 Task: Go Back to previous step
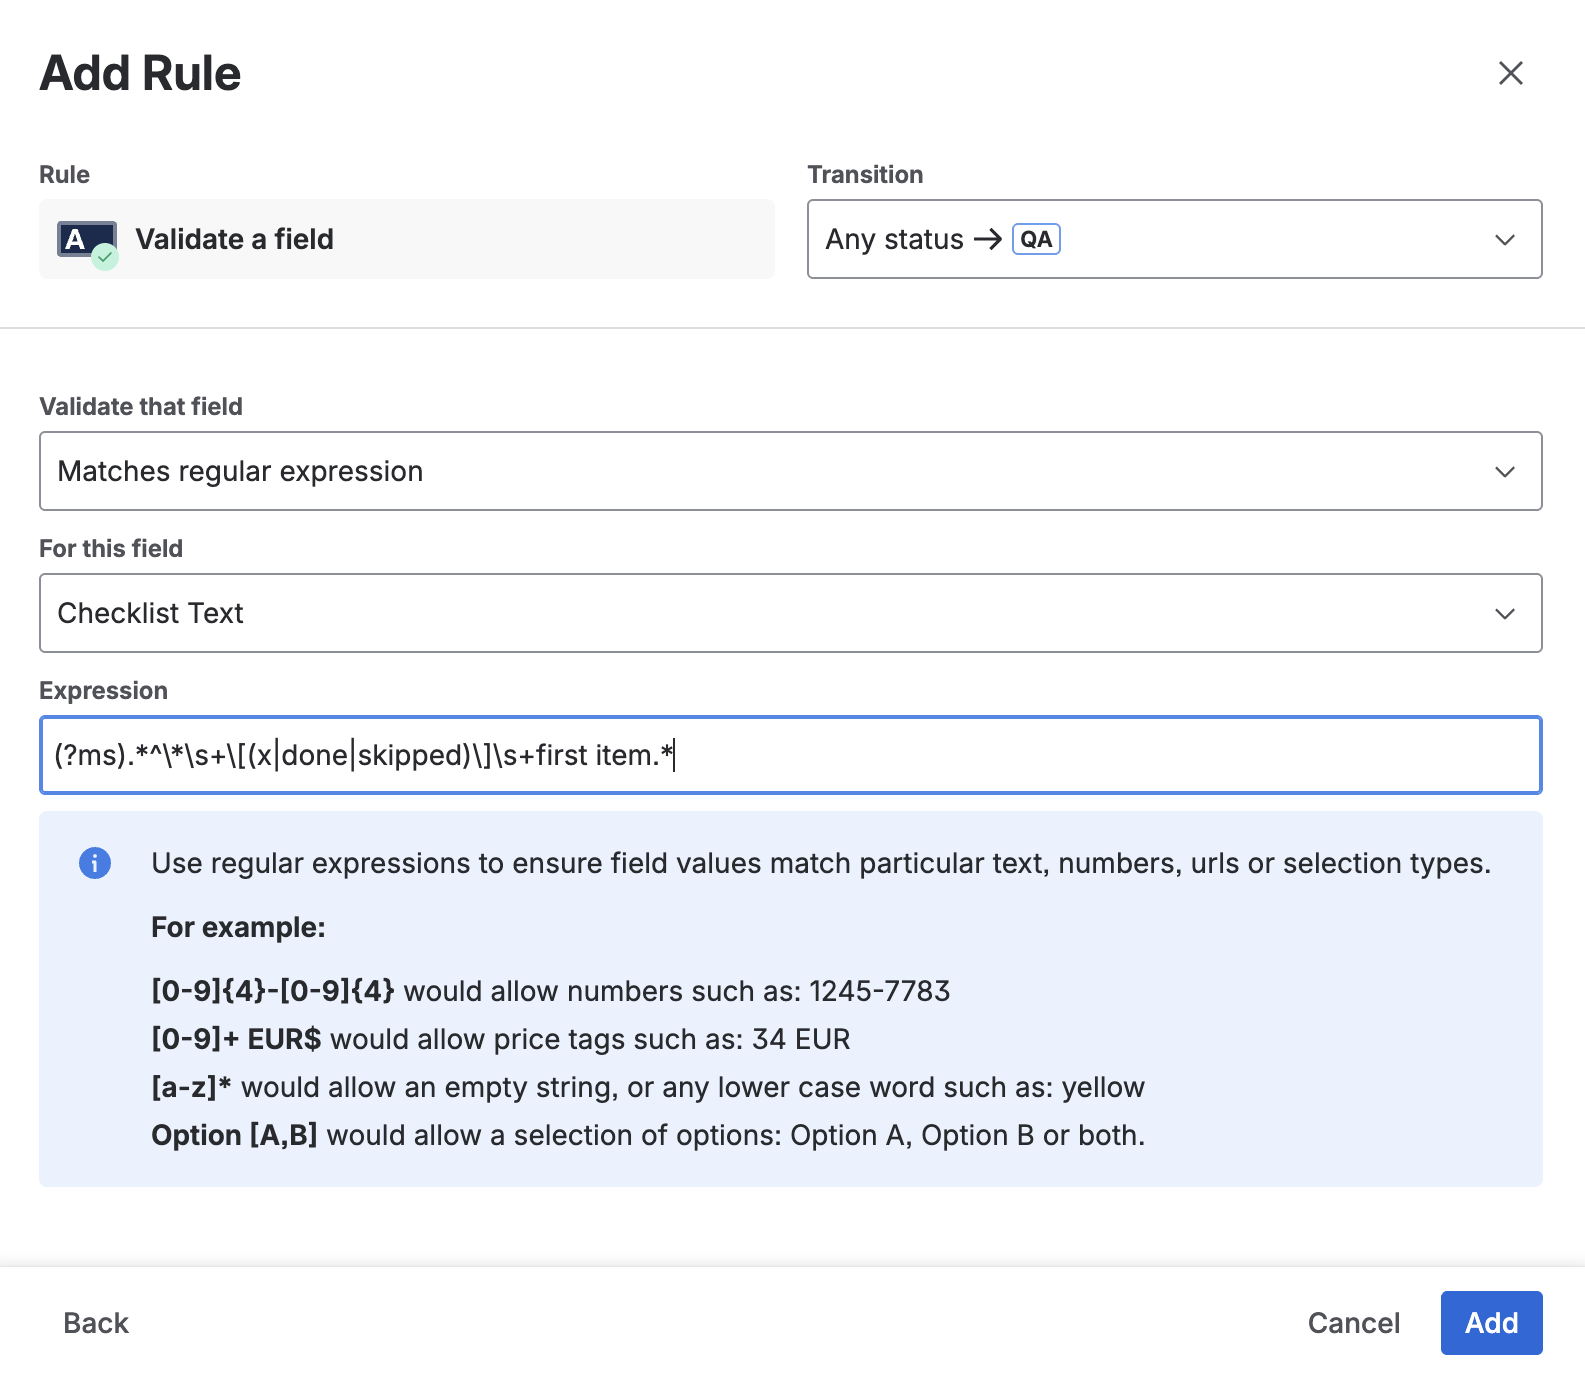[x=96, y=1323]
